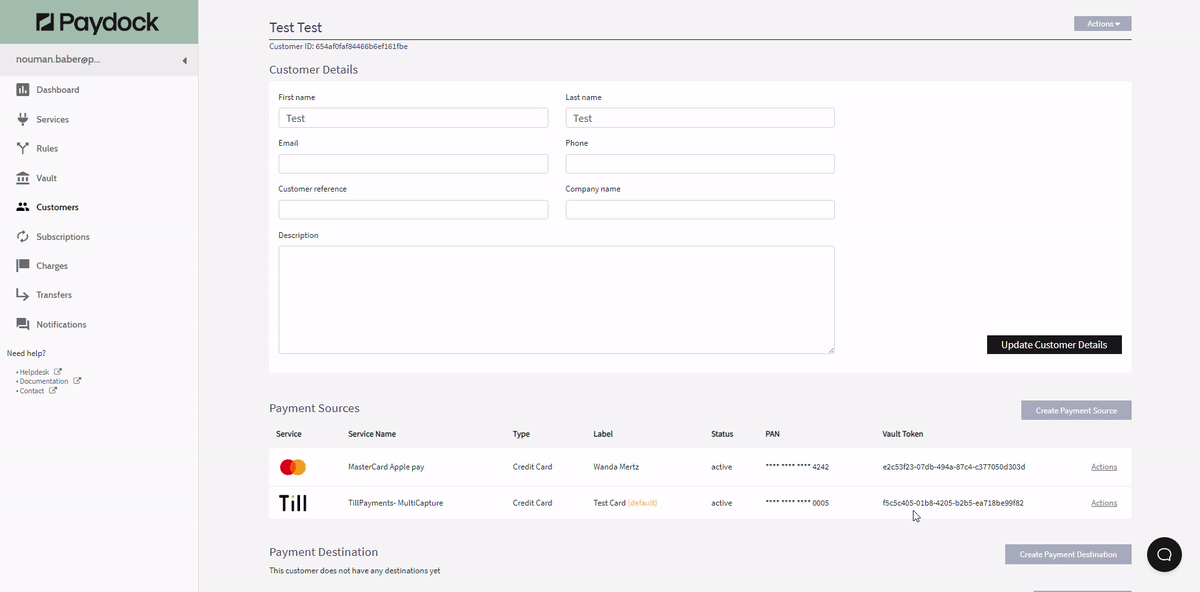This screenshot has width=1200, height=592.
Task: Click the Create Payment Source button
Action: click(1076, 410)
